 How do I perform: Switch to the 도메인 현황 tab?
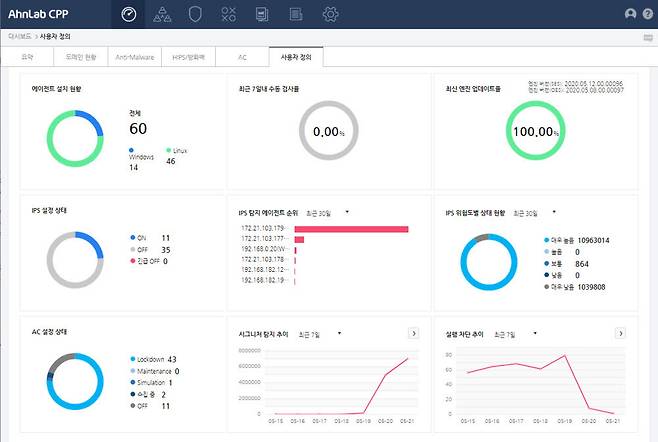click(x=81, y=57)
